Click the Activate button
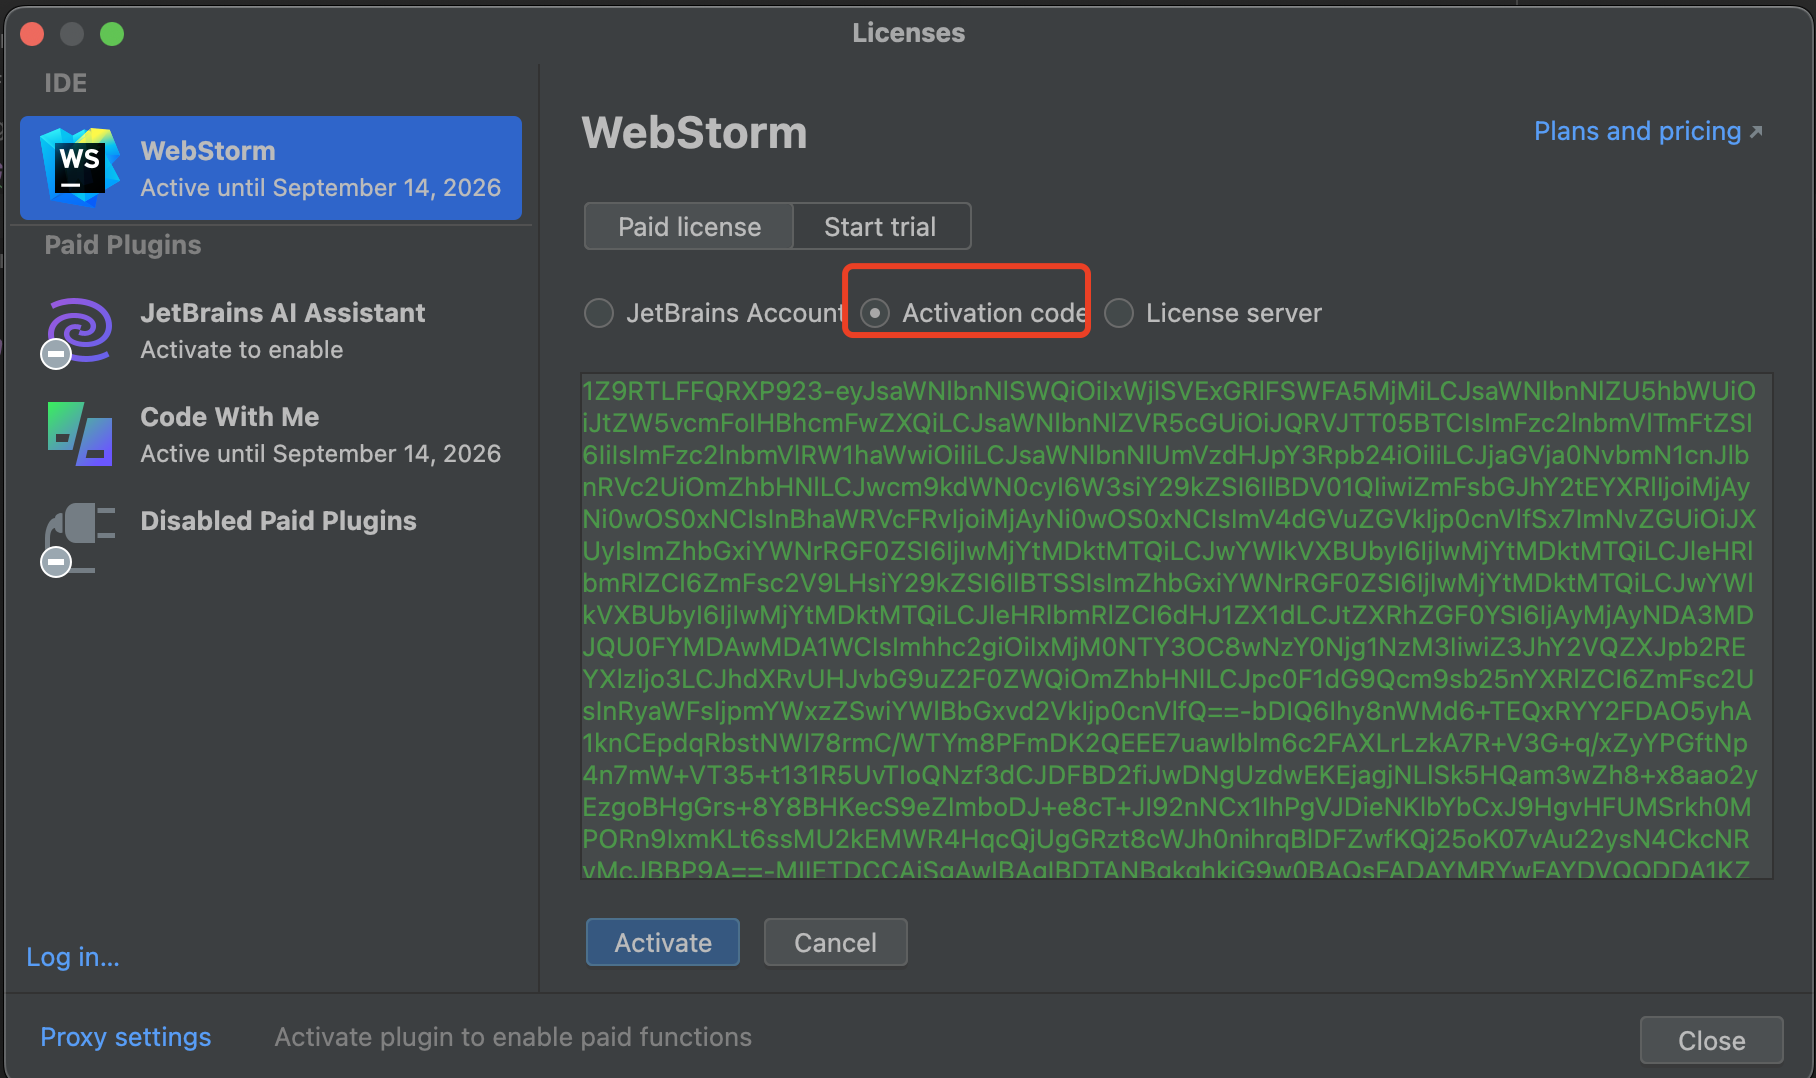Viewport: 1816px width, 1078px height. [x=663, y=943]
